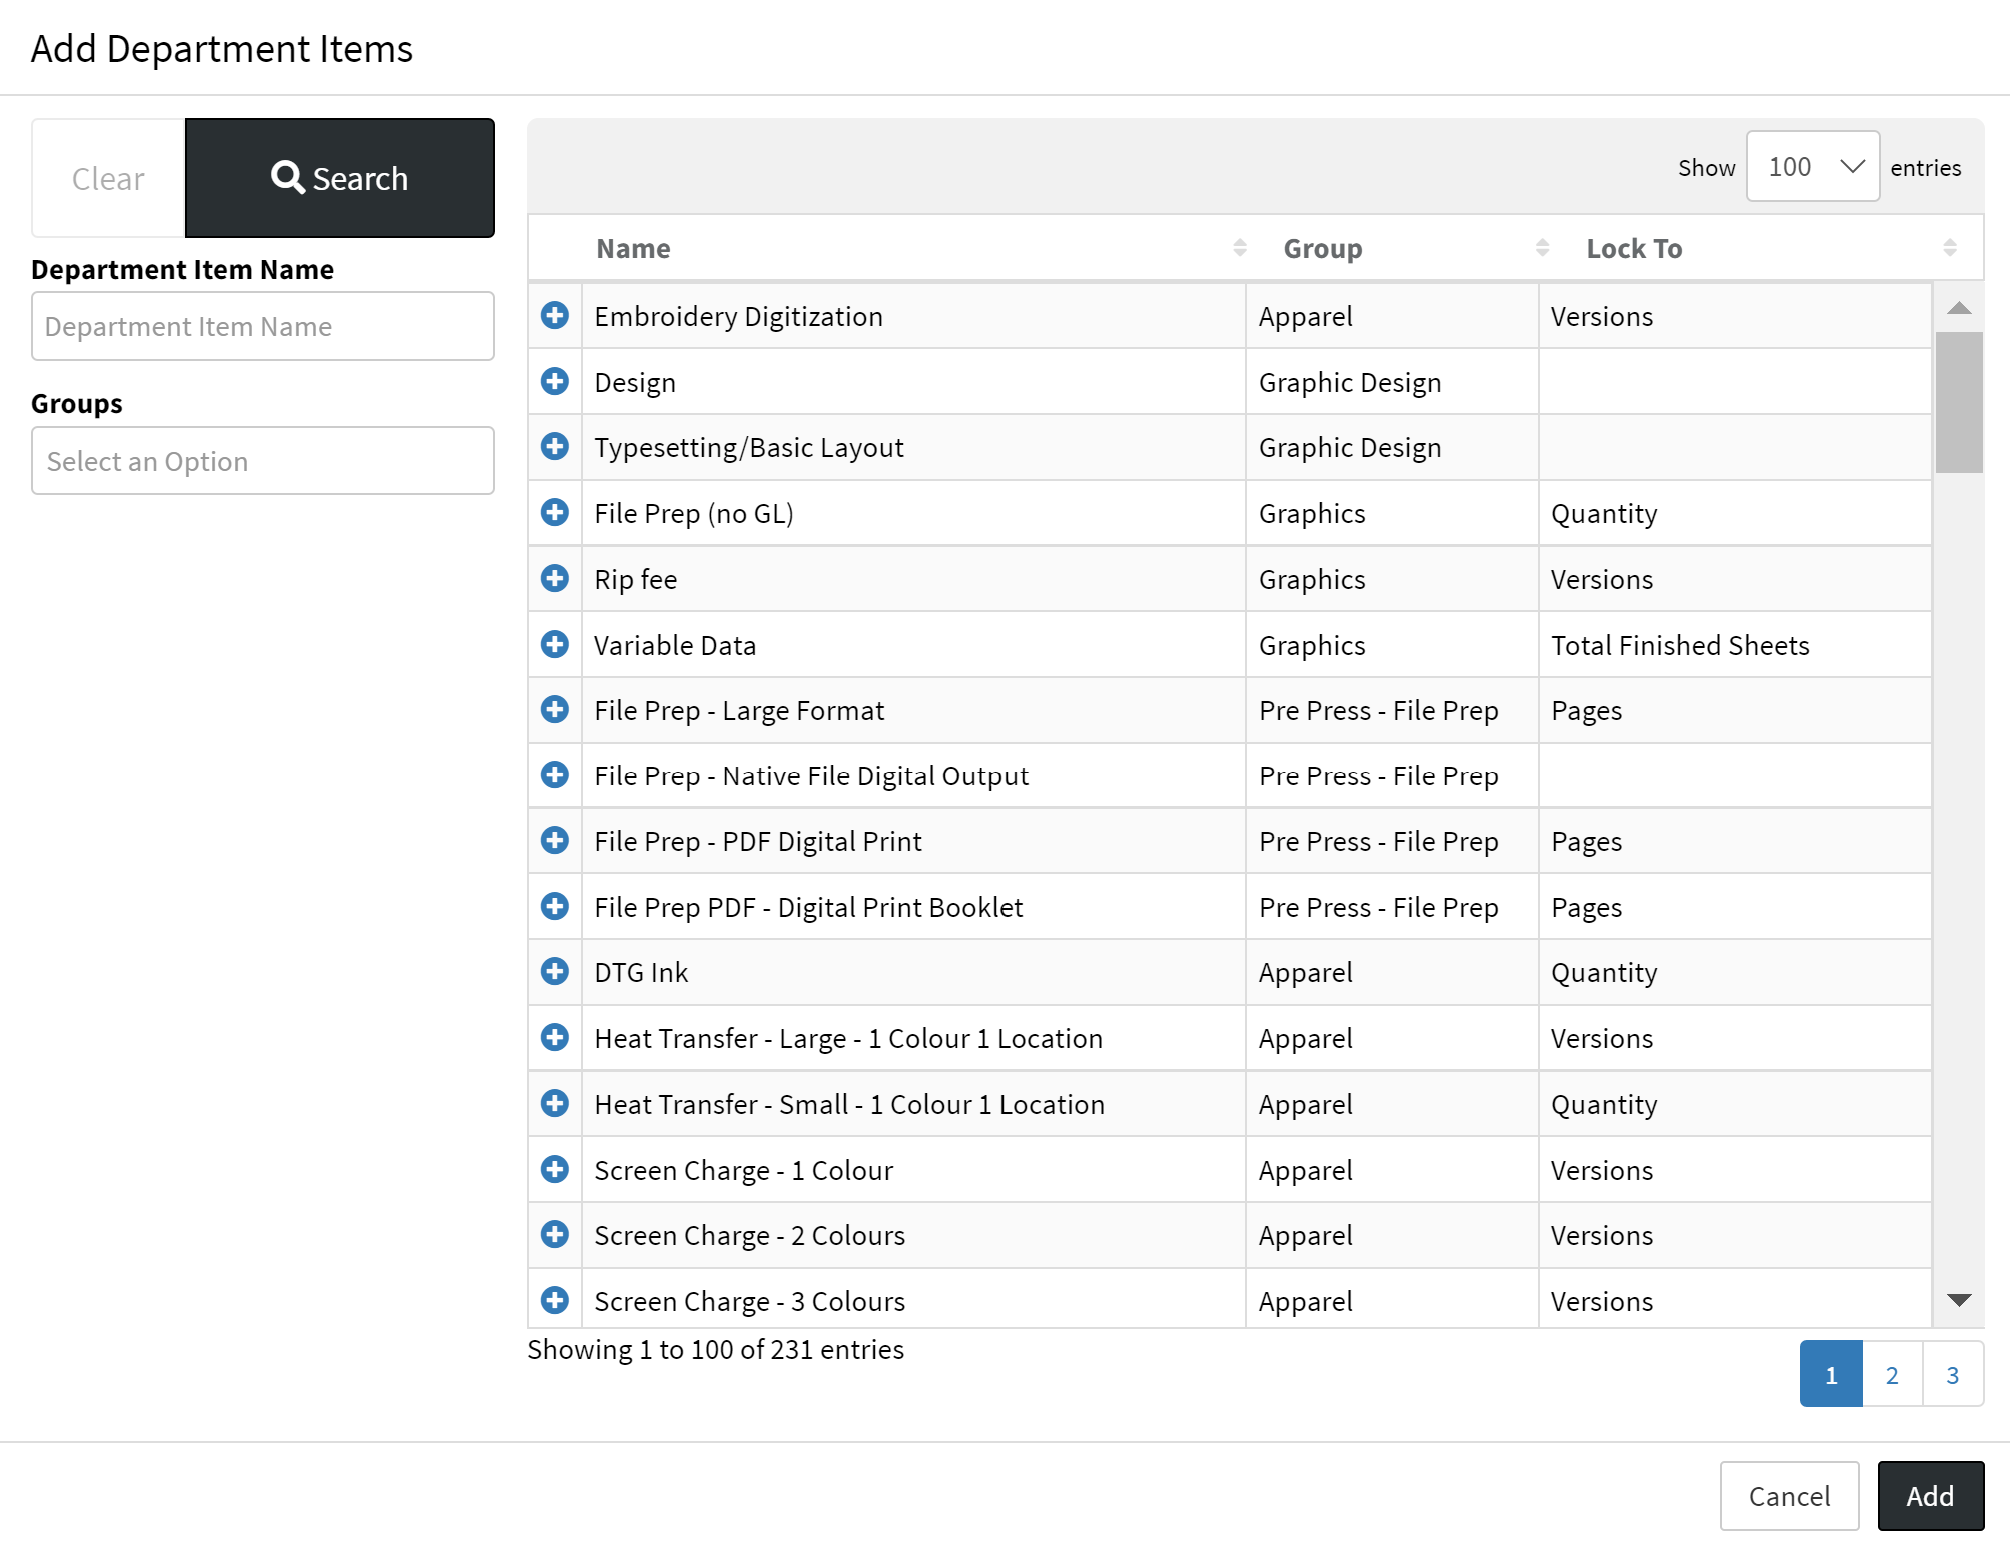The height and width of the screenshot is (1545, 2010).
Task: Open the Show entries count dropdown
Action: 1812,167
